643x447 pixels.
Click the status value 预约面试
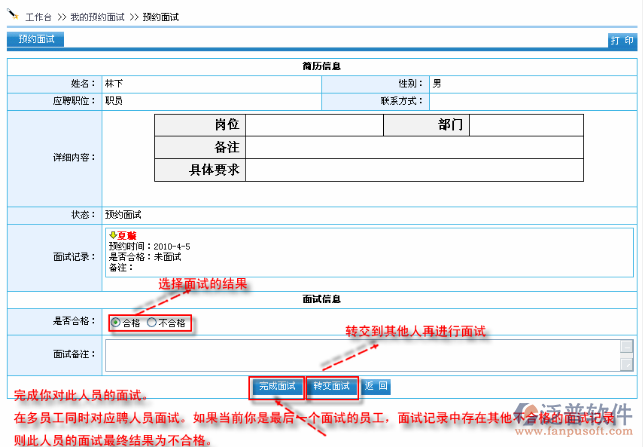tap(123, 215)
